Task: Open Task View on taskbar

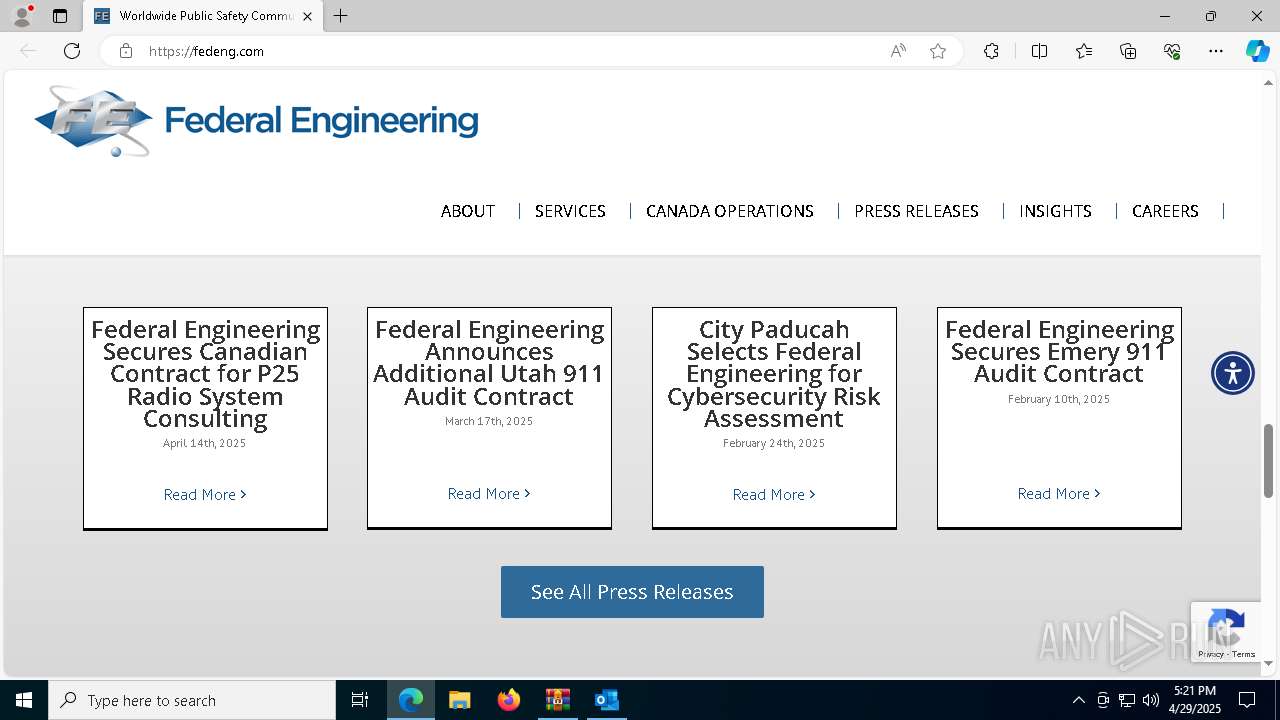Action: coord(360,700)
